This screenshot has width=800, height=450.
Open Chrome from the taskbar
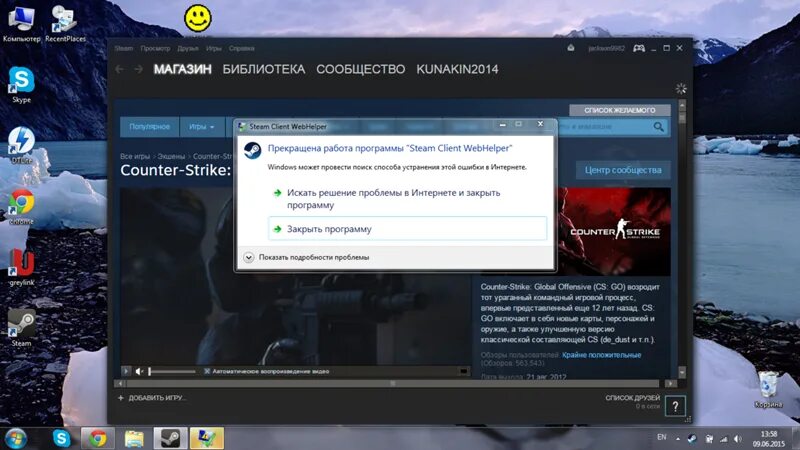click(x=97, y=438)
